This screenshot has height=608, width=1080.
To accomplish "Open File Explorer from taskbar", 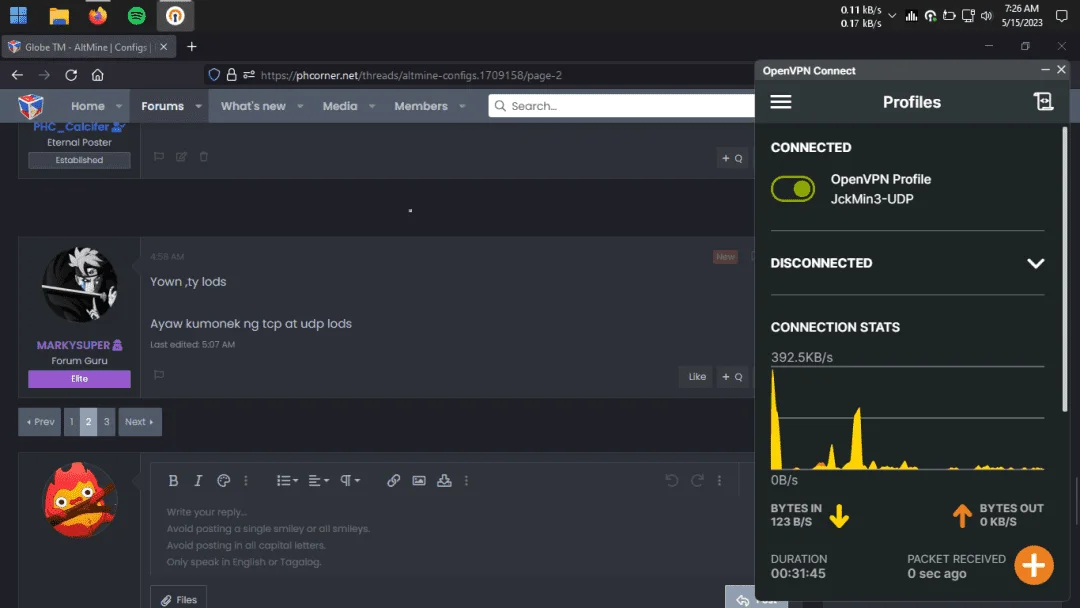I will coord(59,15).
